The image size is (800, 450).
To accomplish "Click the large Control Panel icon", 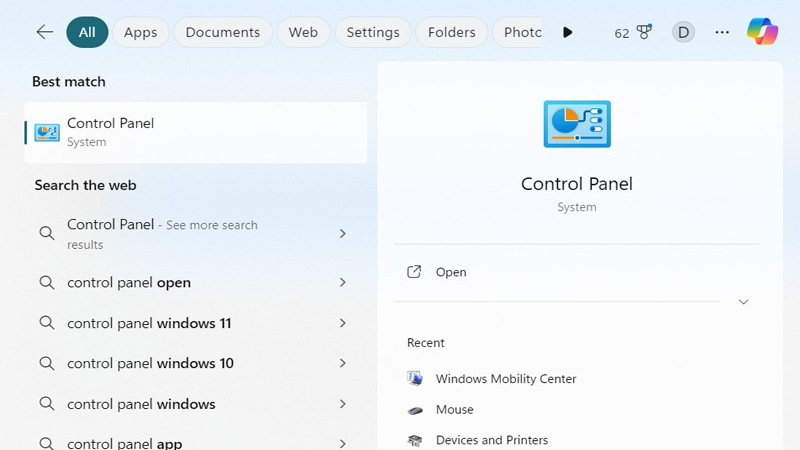I will [577, 125].
